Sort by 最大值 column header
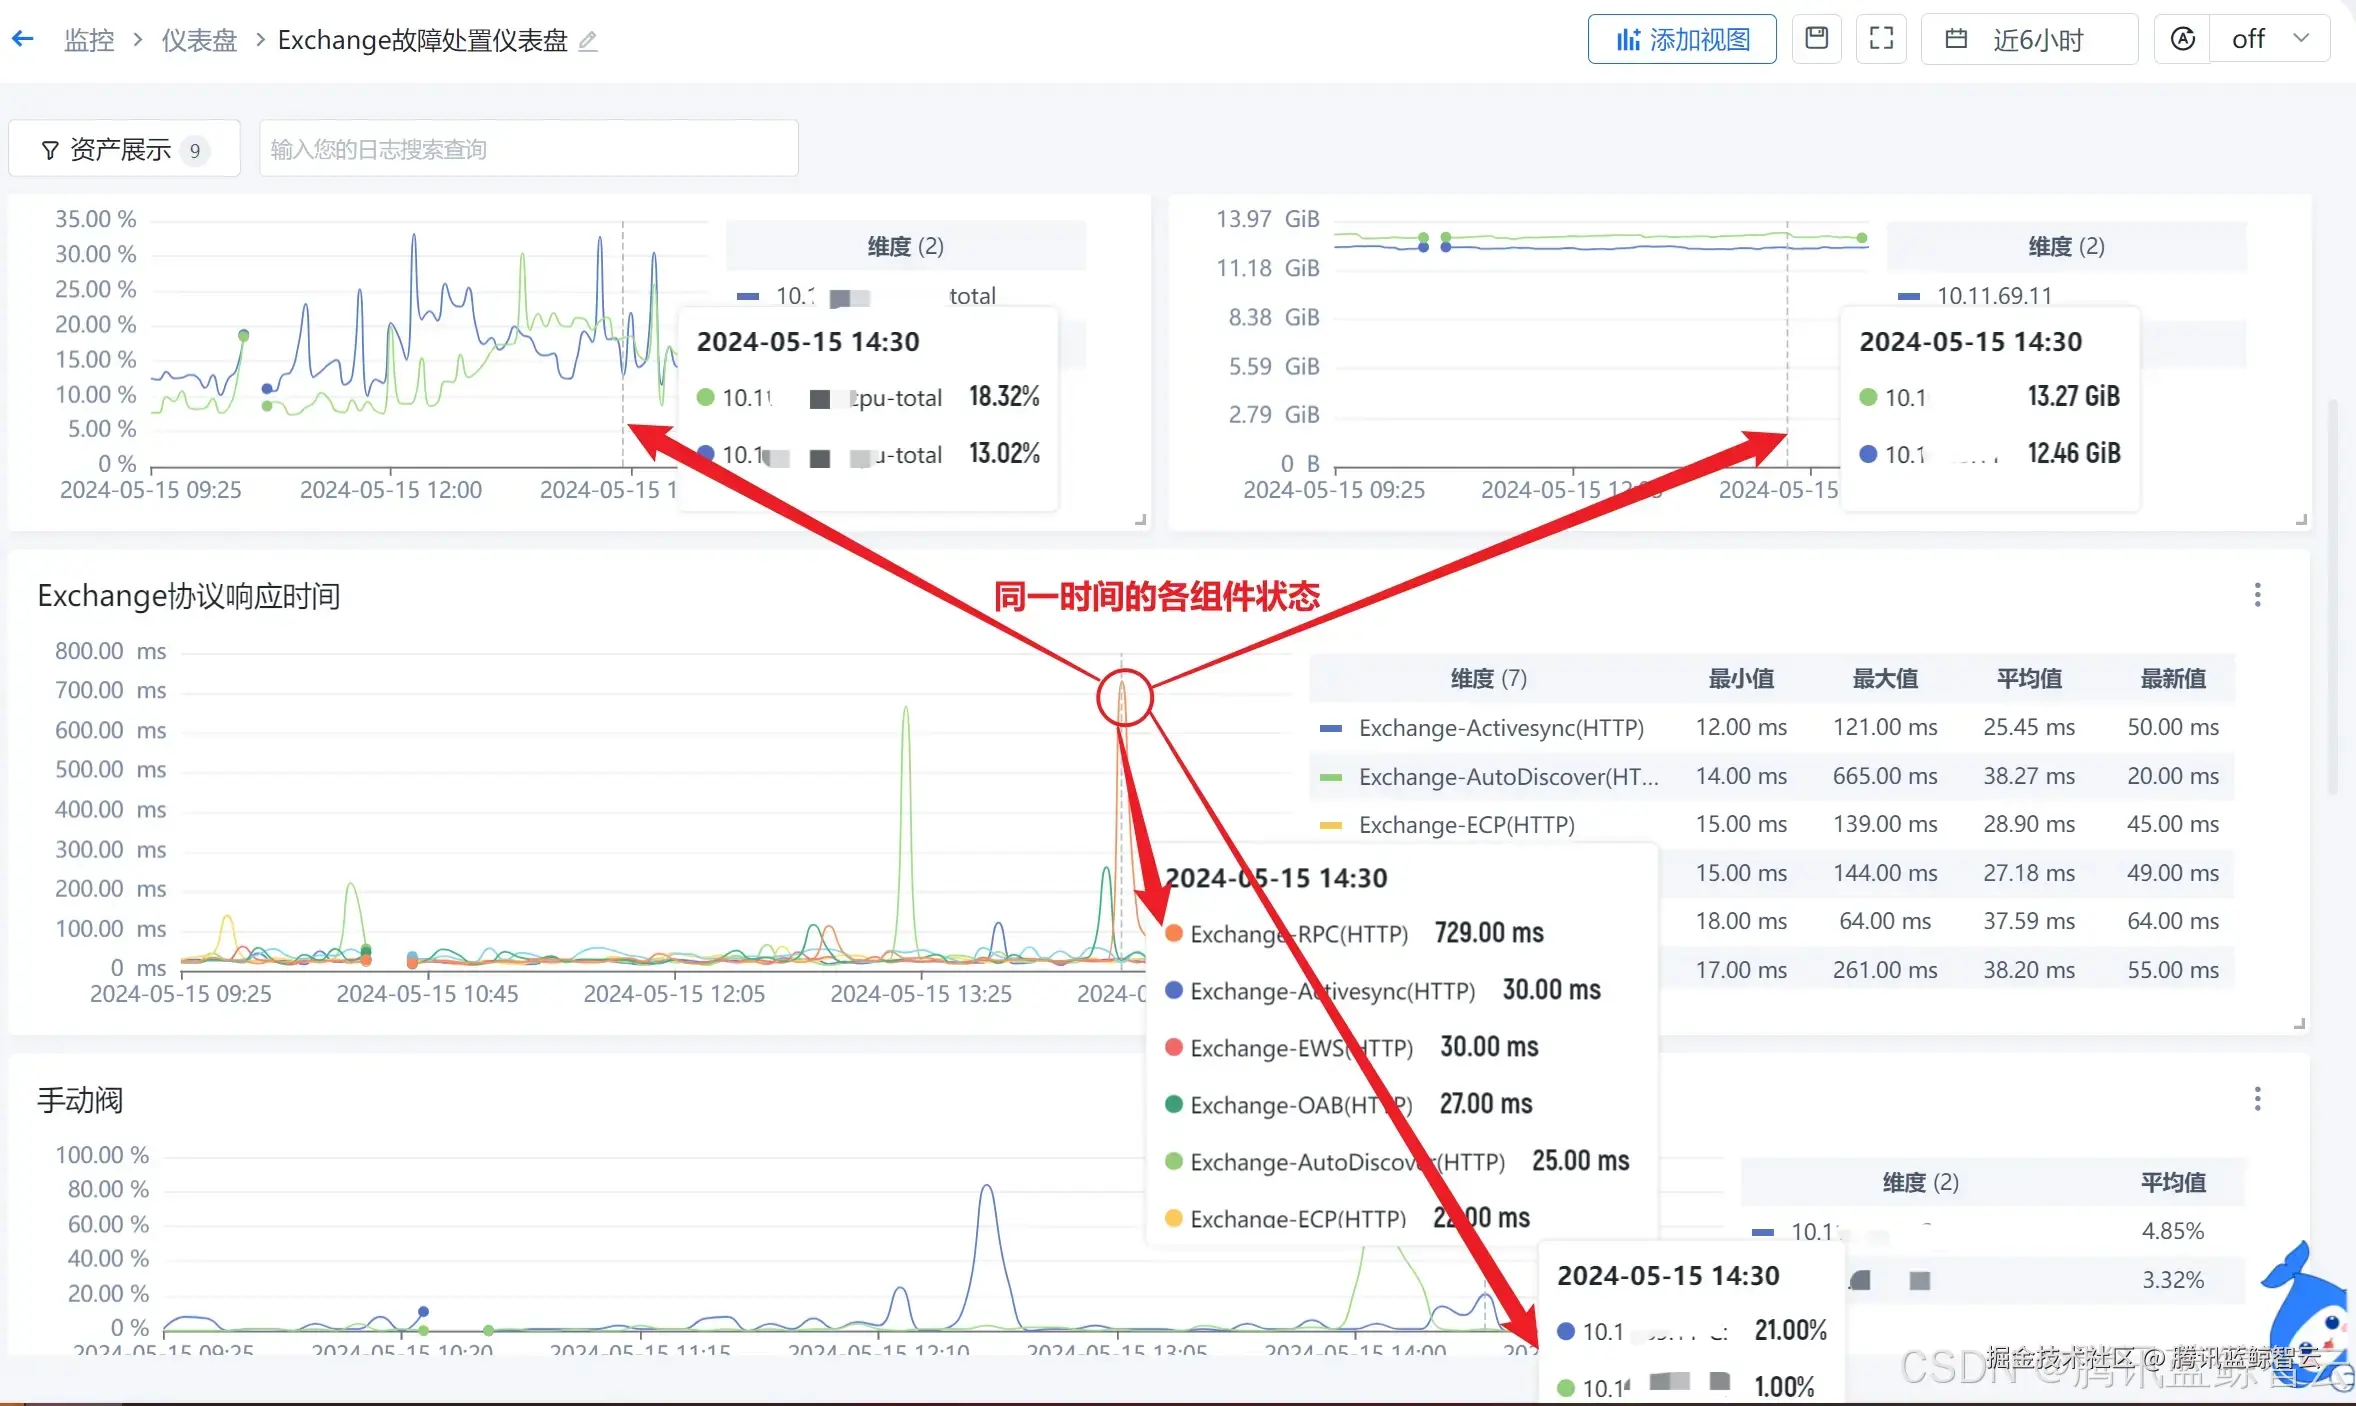Viewport: 2356px width, 1406px height. tap(1884, 679)
